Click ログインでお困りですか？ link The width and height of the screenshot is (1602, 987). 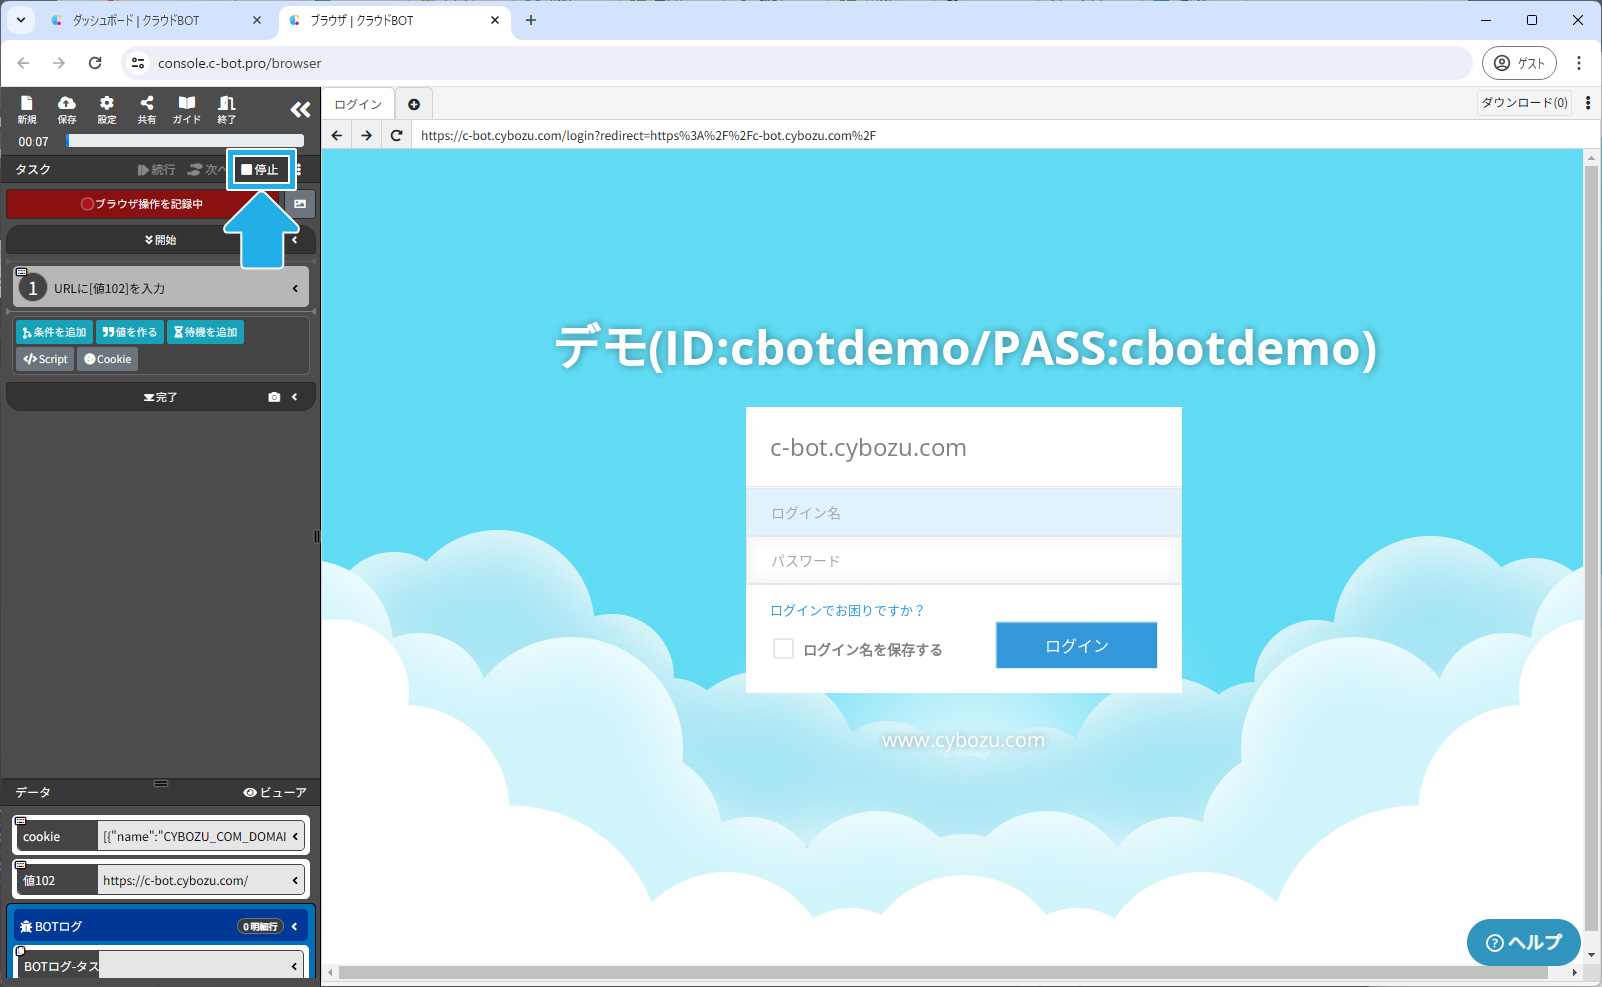[x=847, y=610]
